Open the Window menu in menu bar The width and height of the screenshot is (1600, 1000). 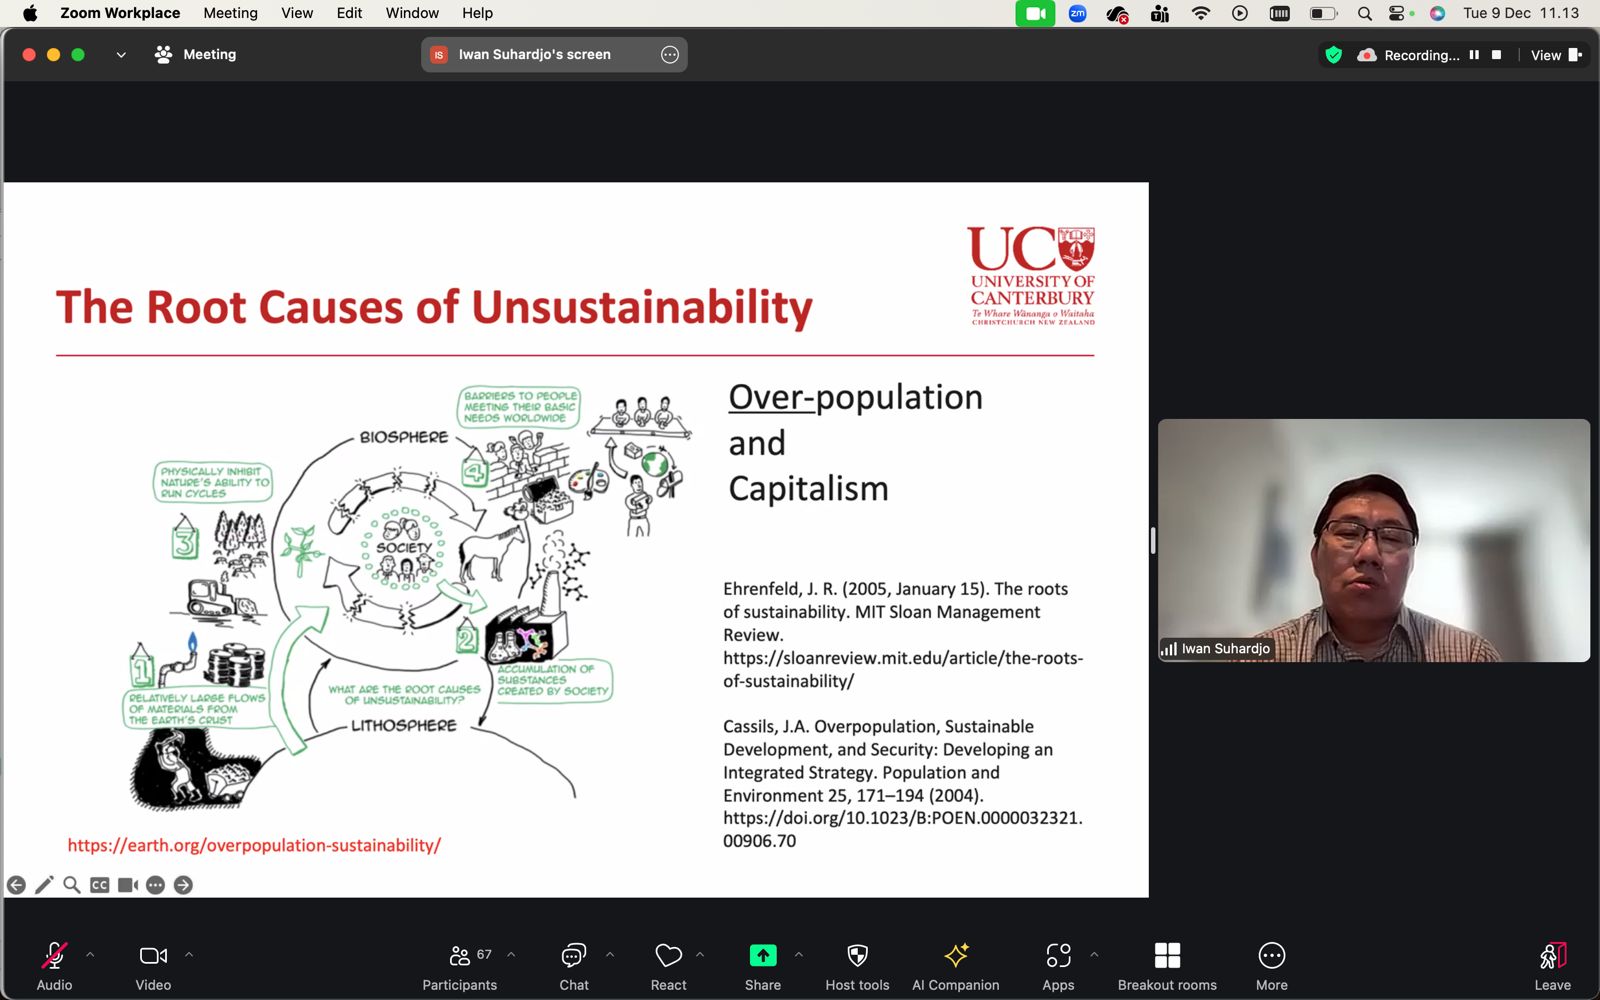pyautogui.click(x=412, y=13)
